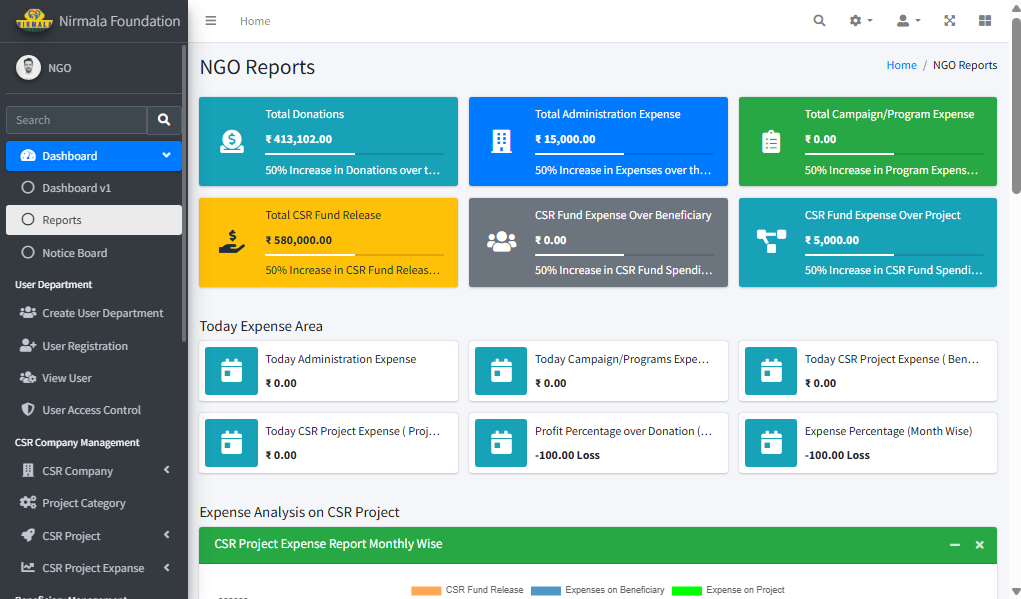Toggle Expenses on Beneficiary legend item
This screenshot has width=1021, height=599.
tap(598, 590)
